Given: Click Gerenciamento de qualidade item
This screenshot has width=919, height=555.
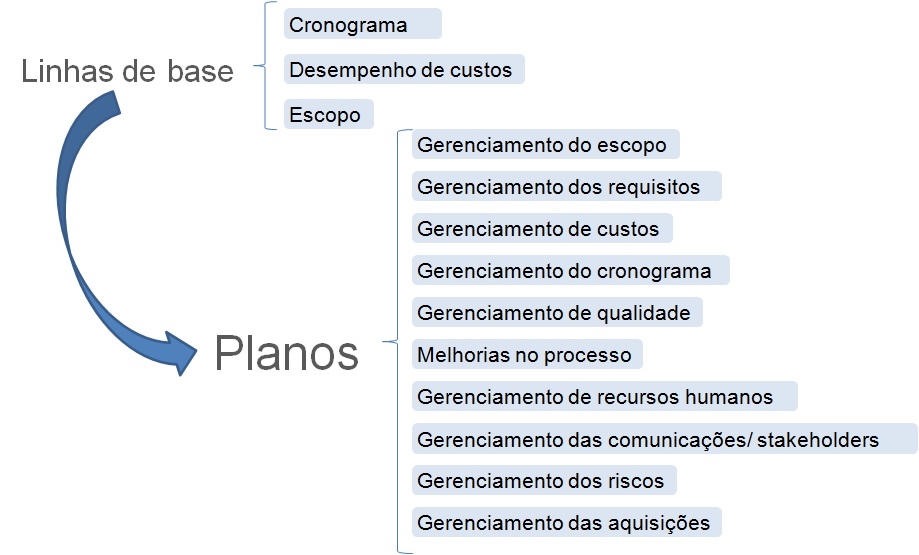Looking at the screenshot, I should click(557, 312).
